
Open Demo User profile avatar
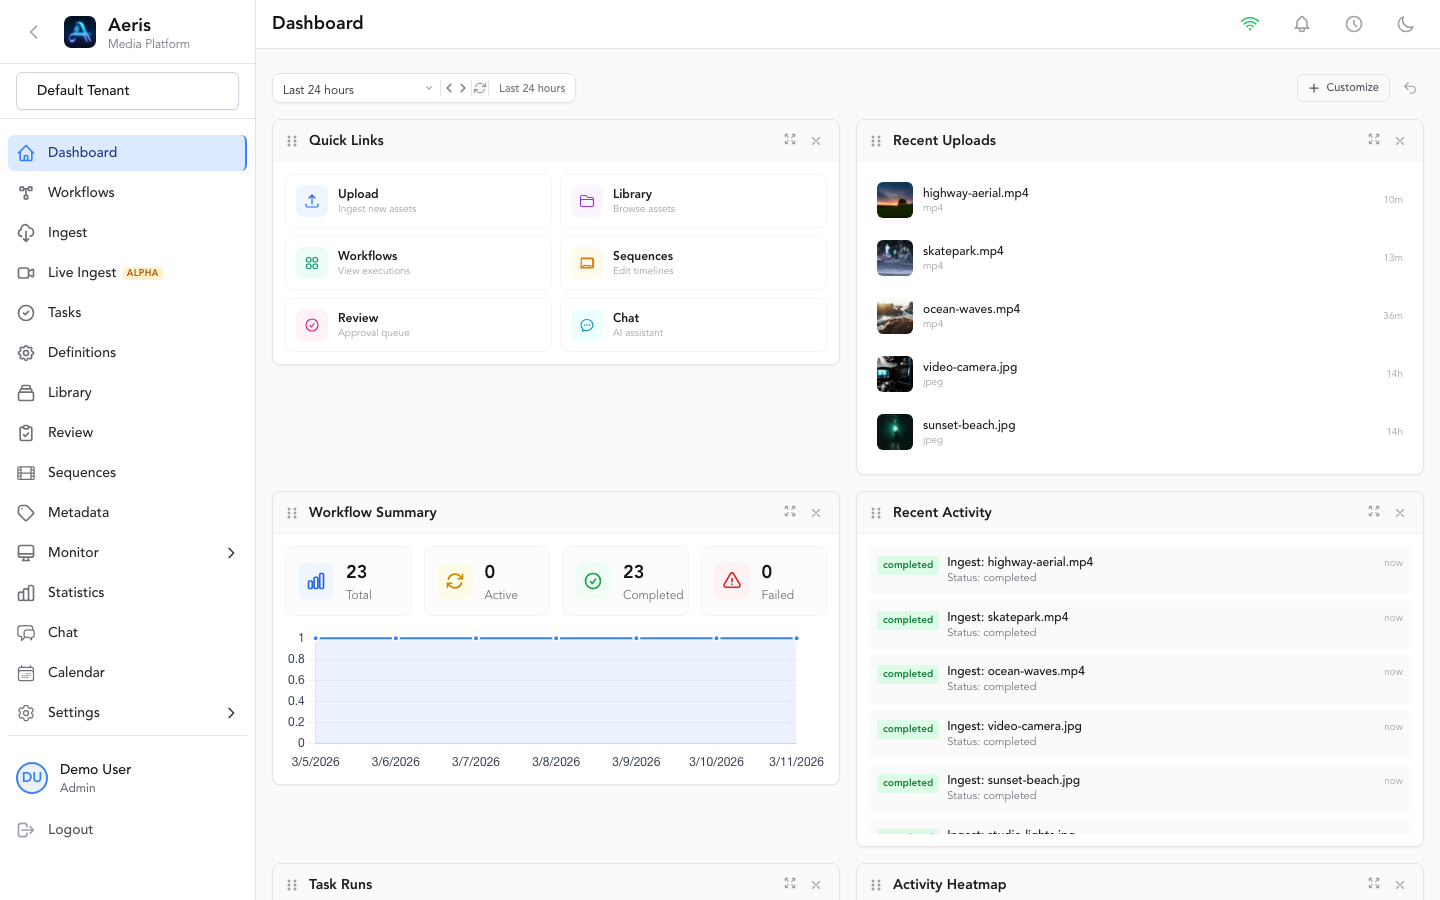pyautogui.click(x=32, y=778)
